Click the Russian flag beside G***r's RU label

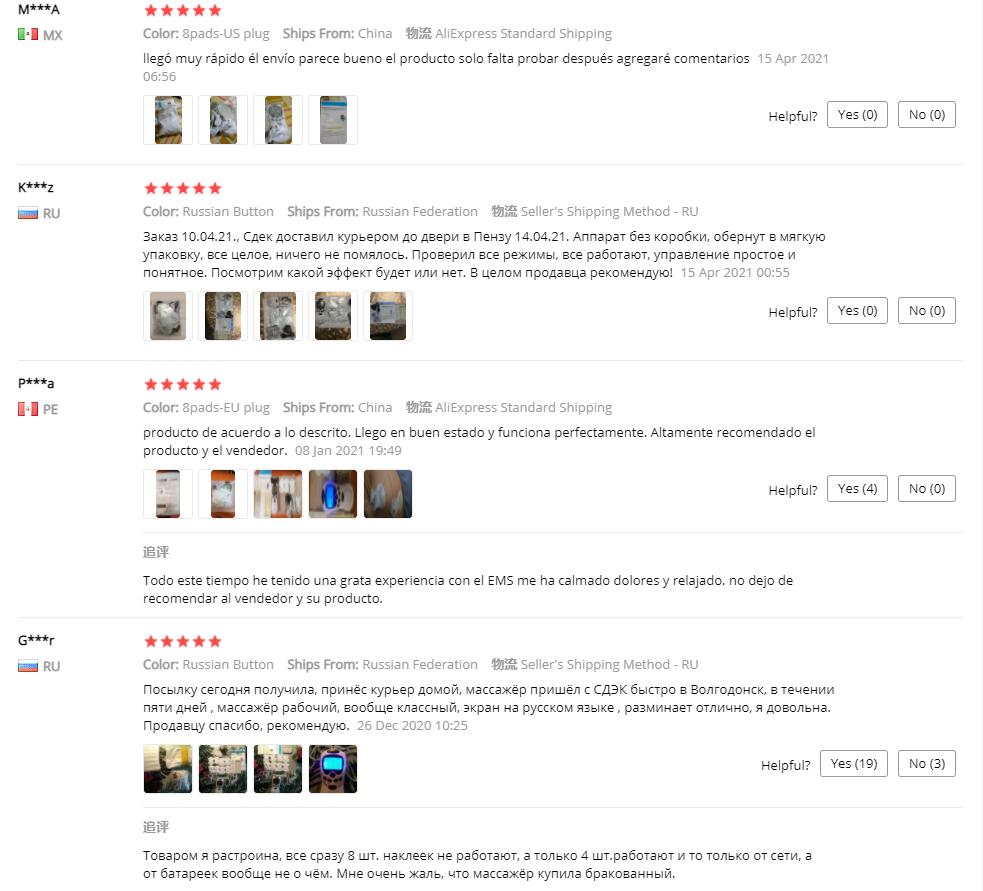[28, 666]
